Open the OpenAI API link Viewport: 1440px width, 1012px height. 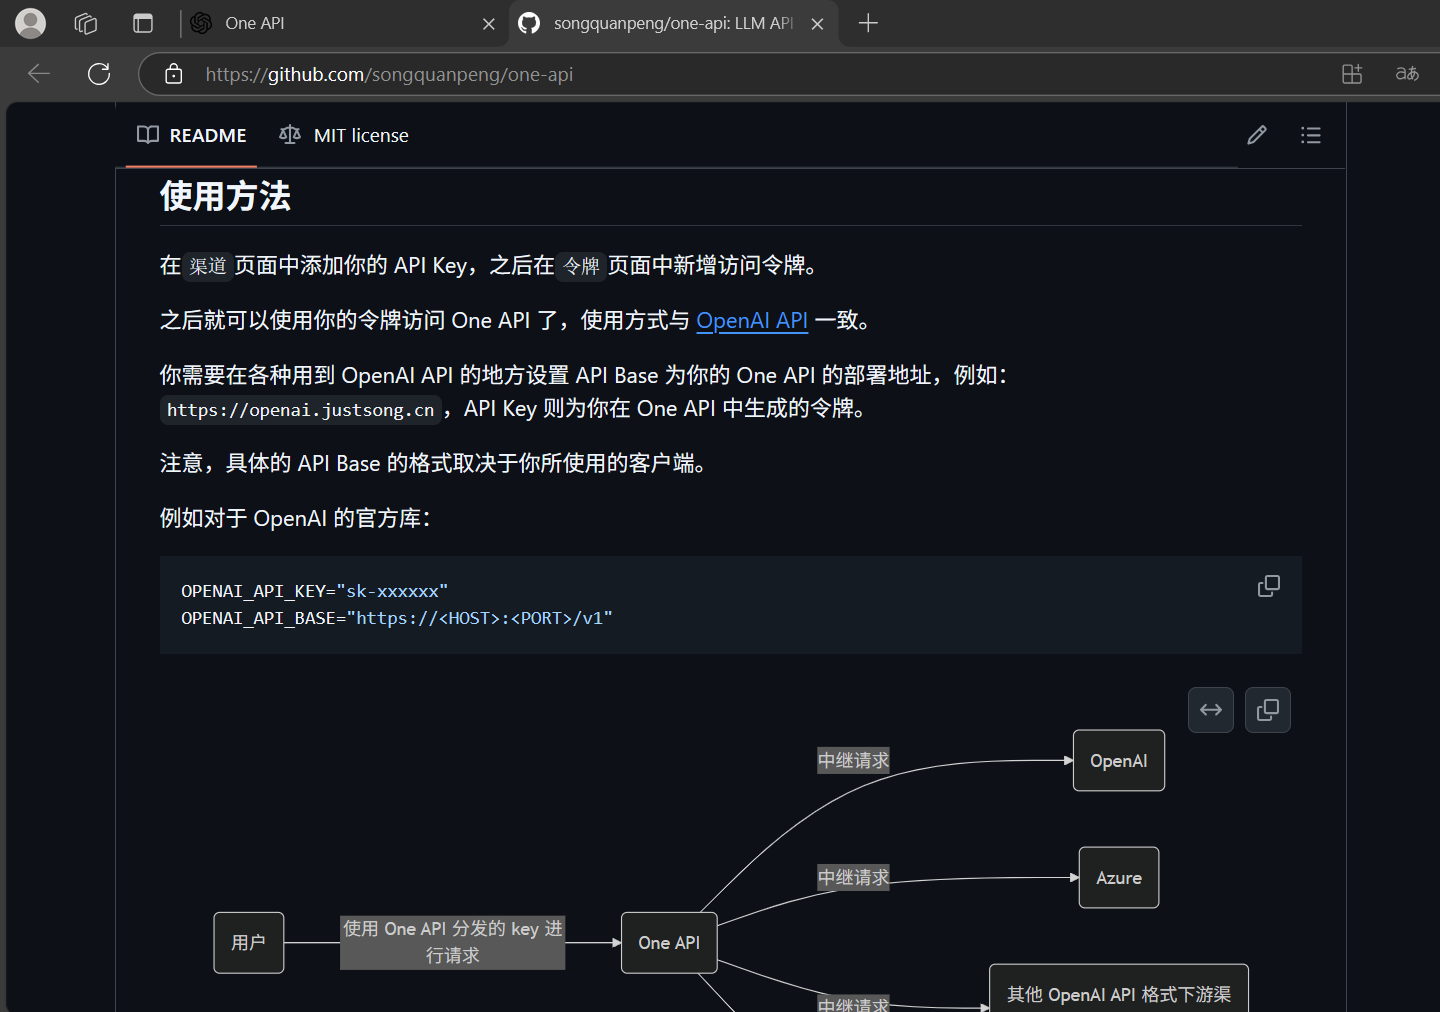tap(752, 320)
